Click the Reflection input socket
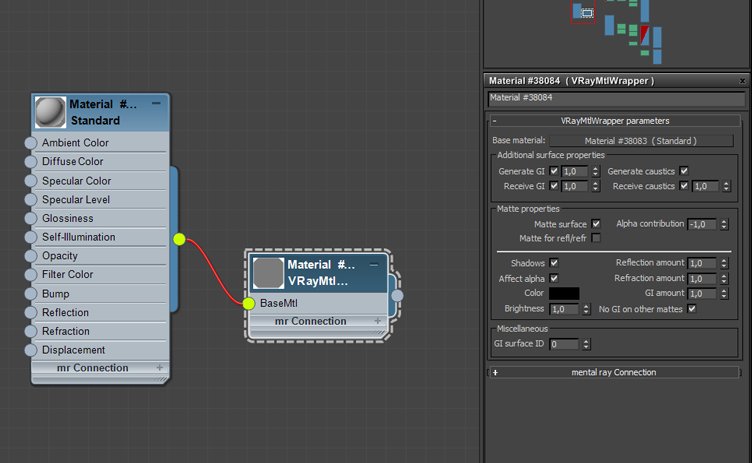Viewport: 752px width, 463px height. [31, 312]
